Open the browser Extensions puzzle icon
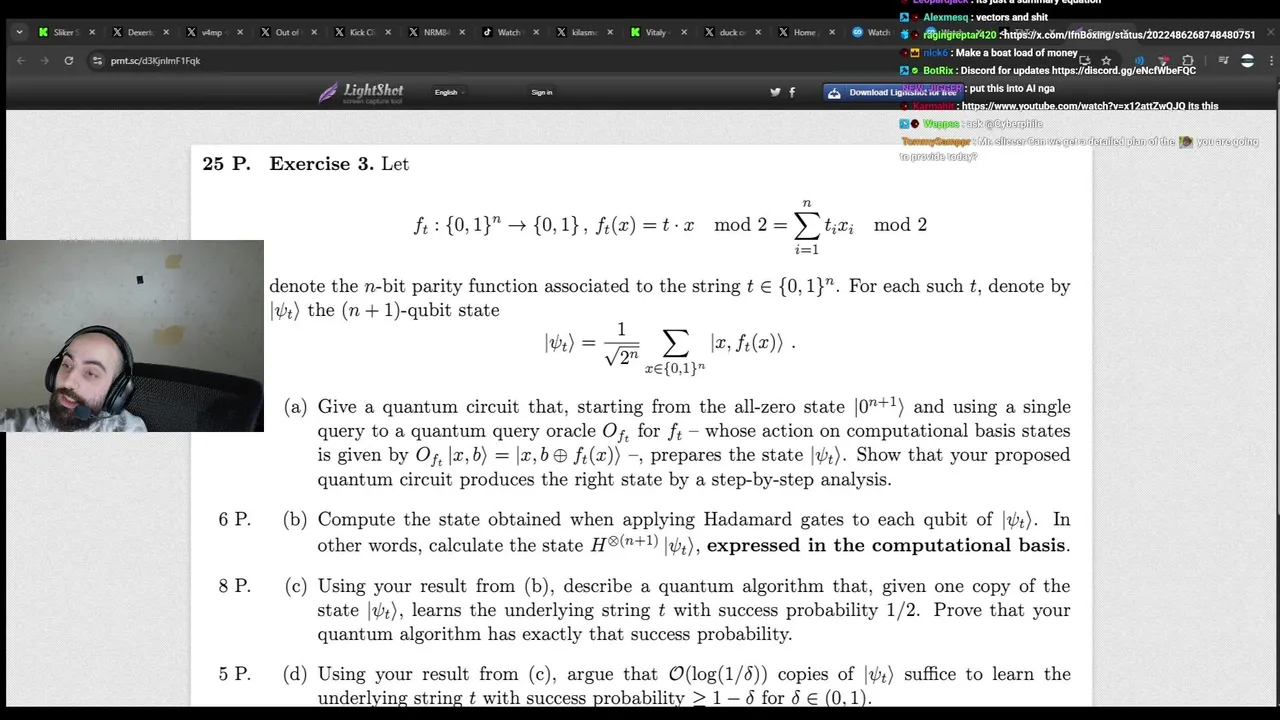This screenshot has height=720, width=1280. pyautogui.click(x=1187, y=61)
